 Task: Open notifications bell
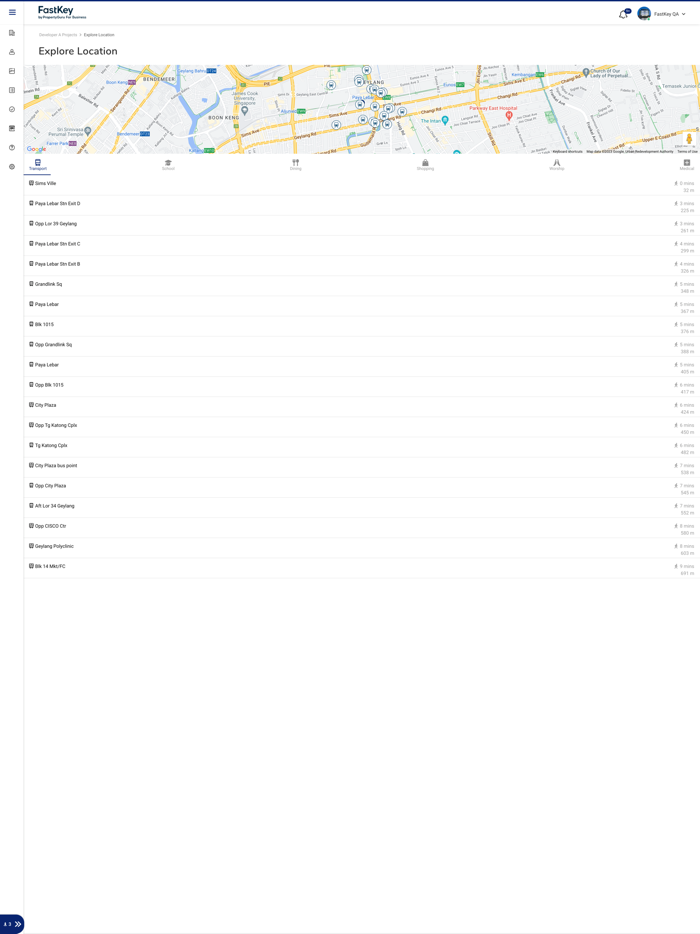pos(624,14)
